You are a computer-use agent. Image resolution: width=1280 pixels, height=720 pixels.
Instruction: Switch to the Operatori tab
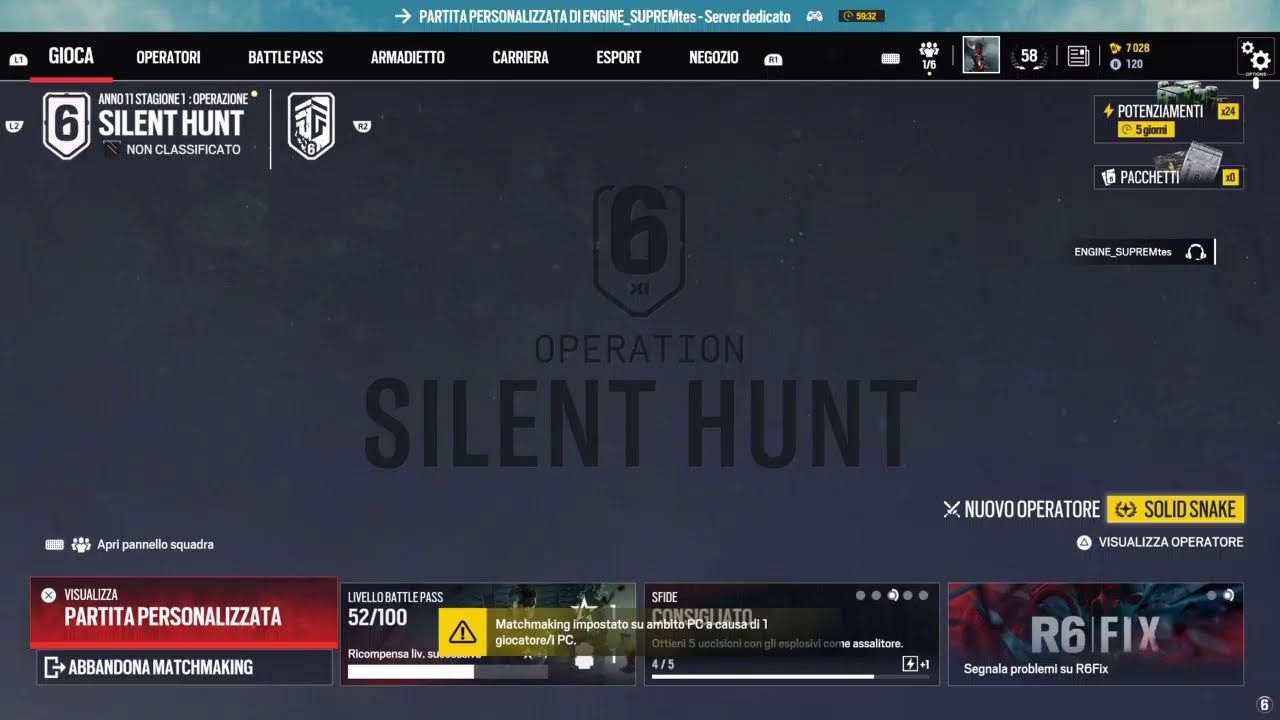pyautogui.click(x=168, y=58)
